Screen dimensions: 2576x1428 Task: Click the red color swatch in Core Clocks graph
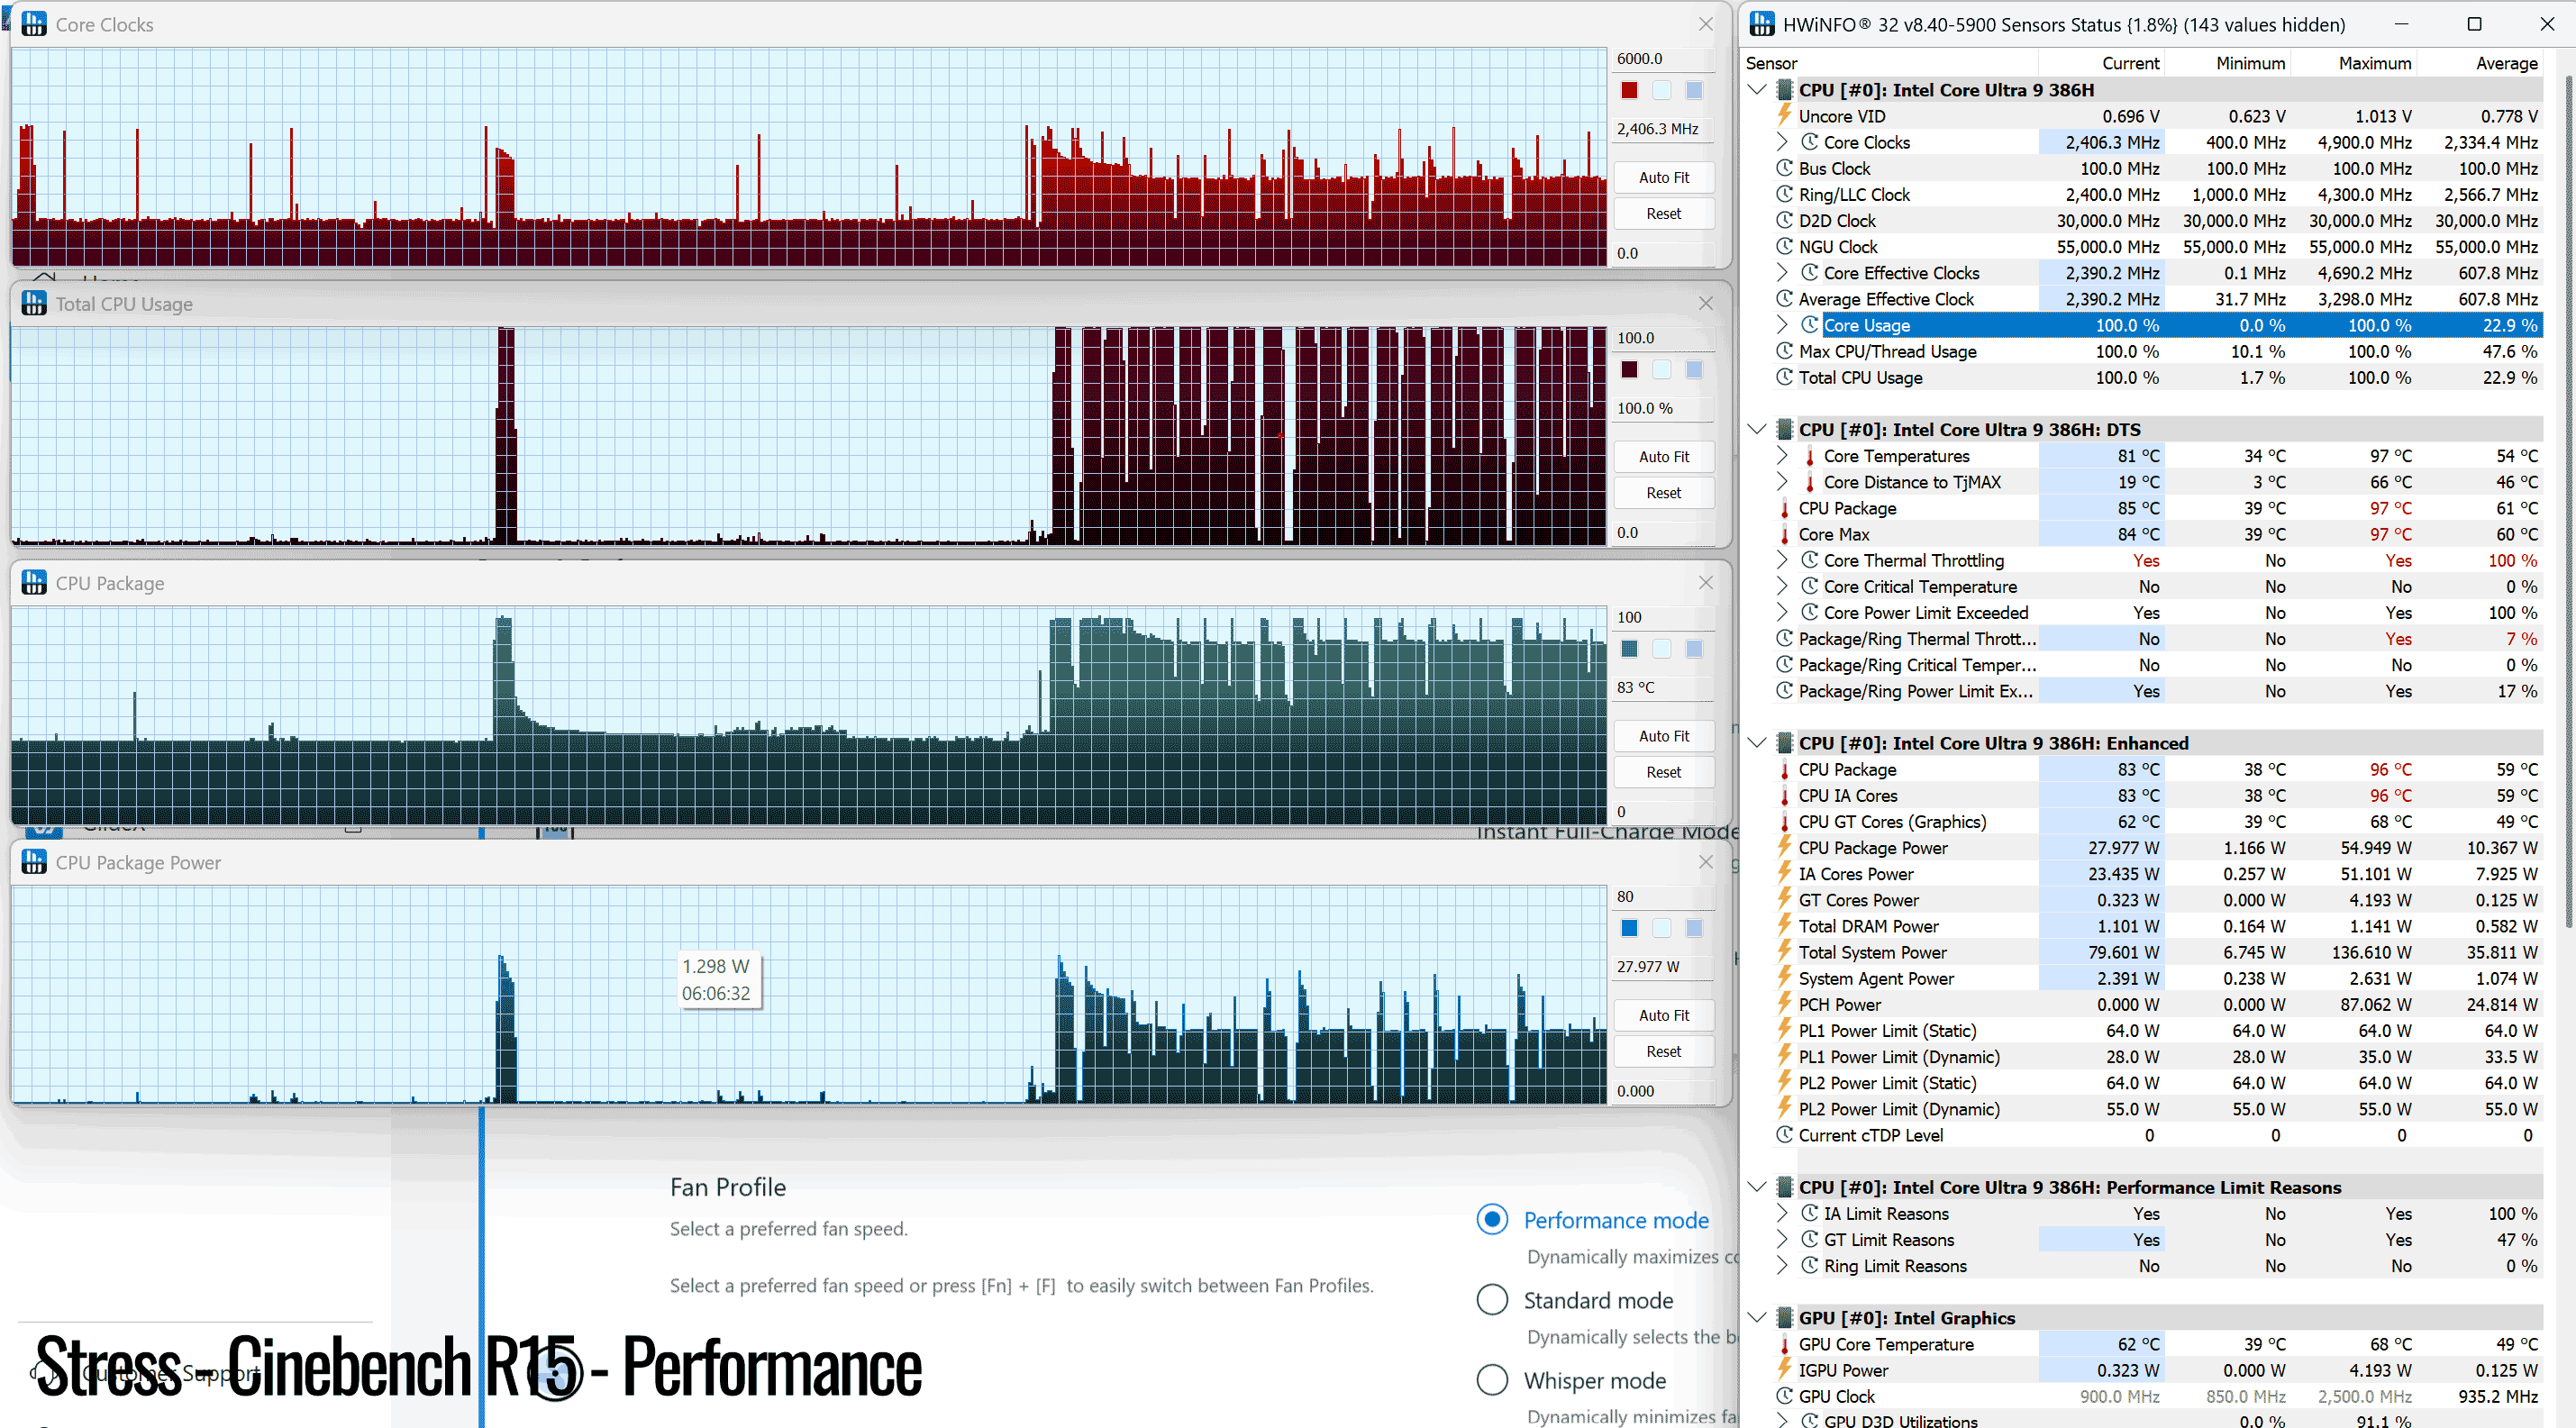coord(1629,90)
